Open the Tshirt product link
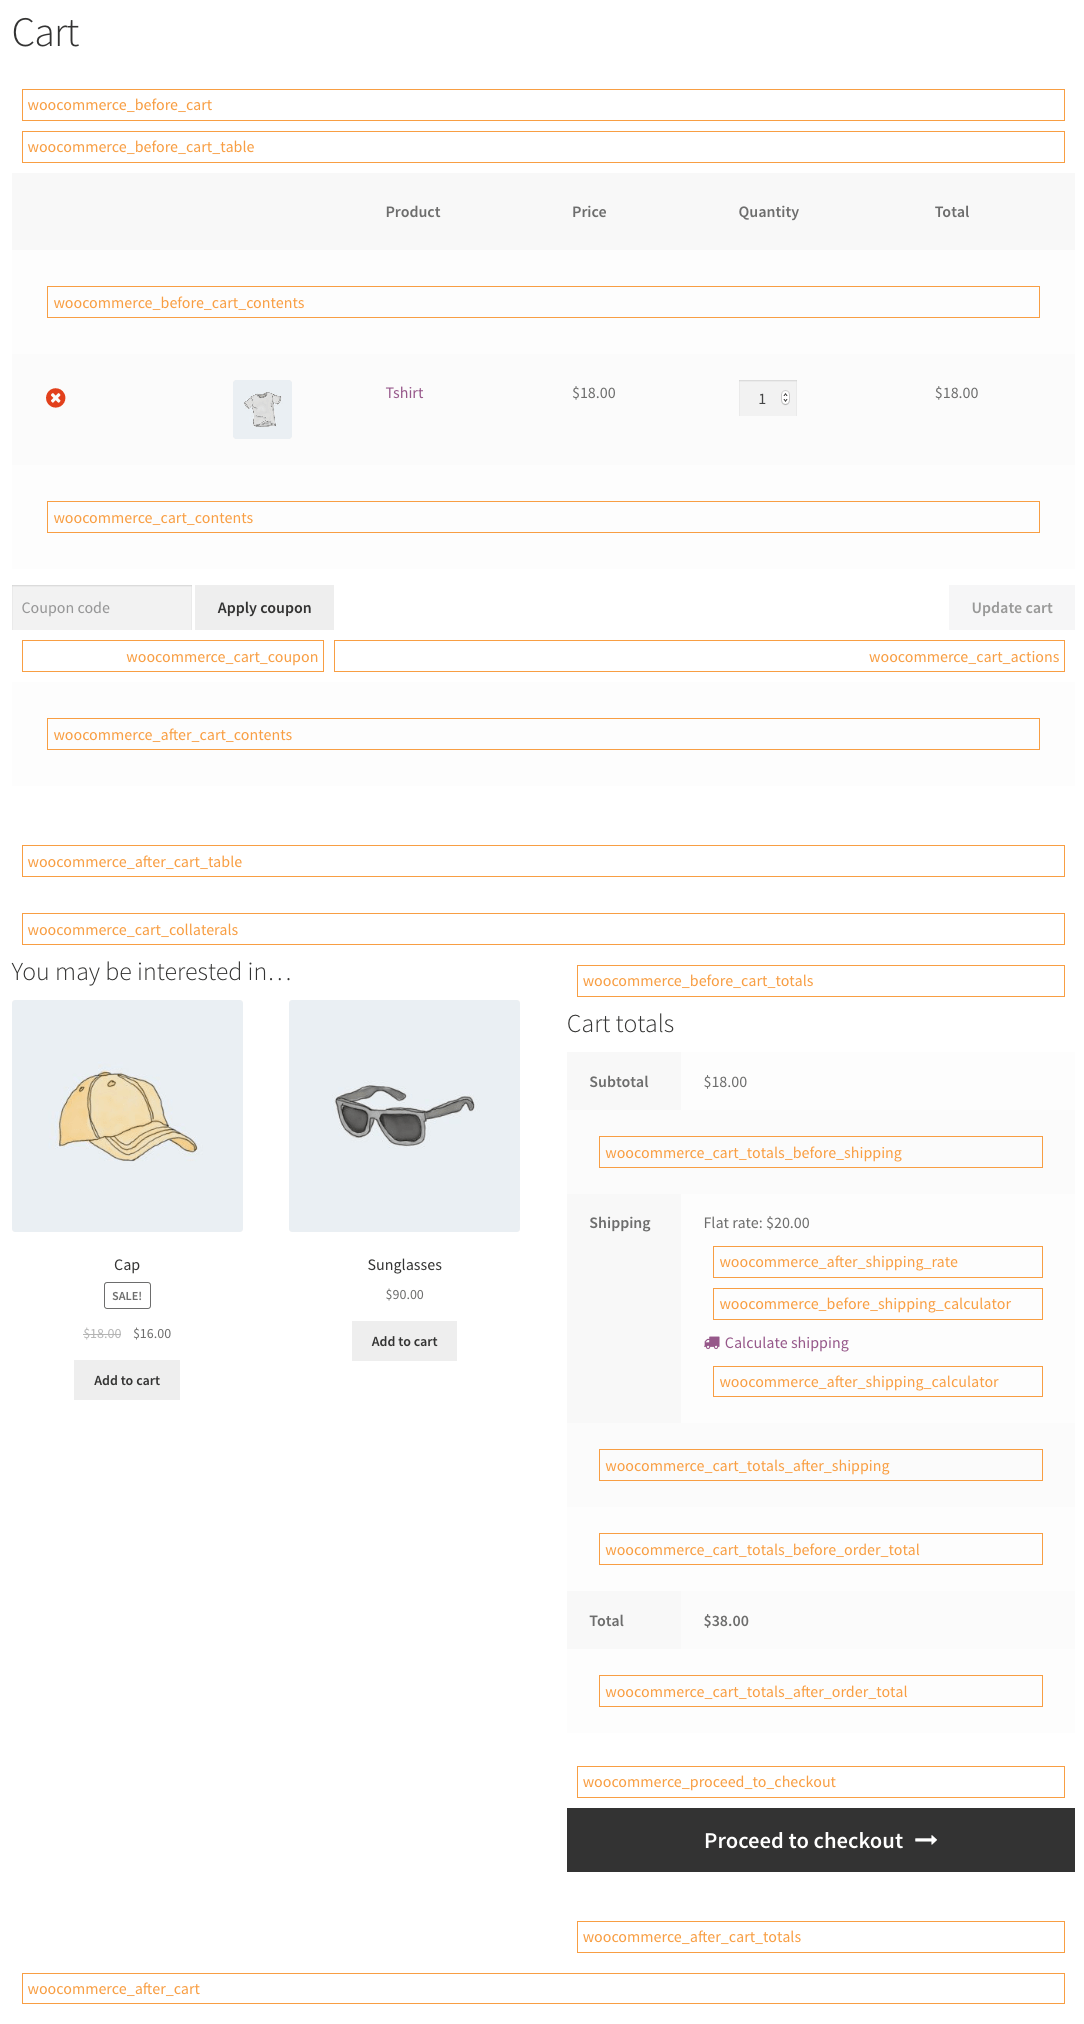 [x=404, y=393]
